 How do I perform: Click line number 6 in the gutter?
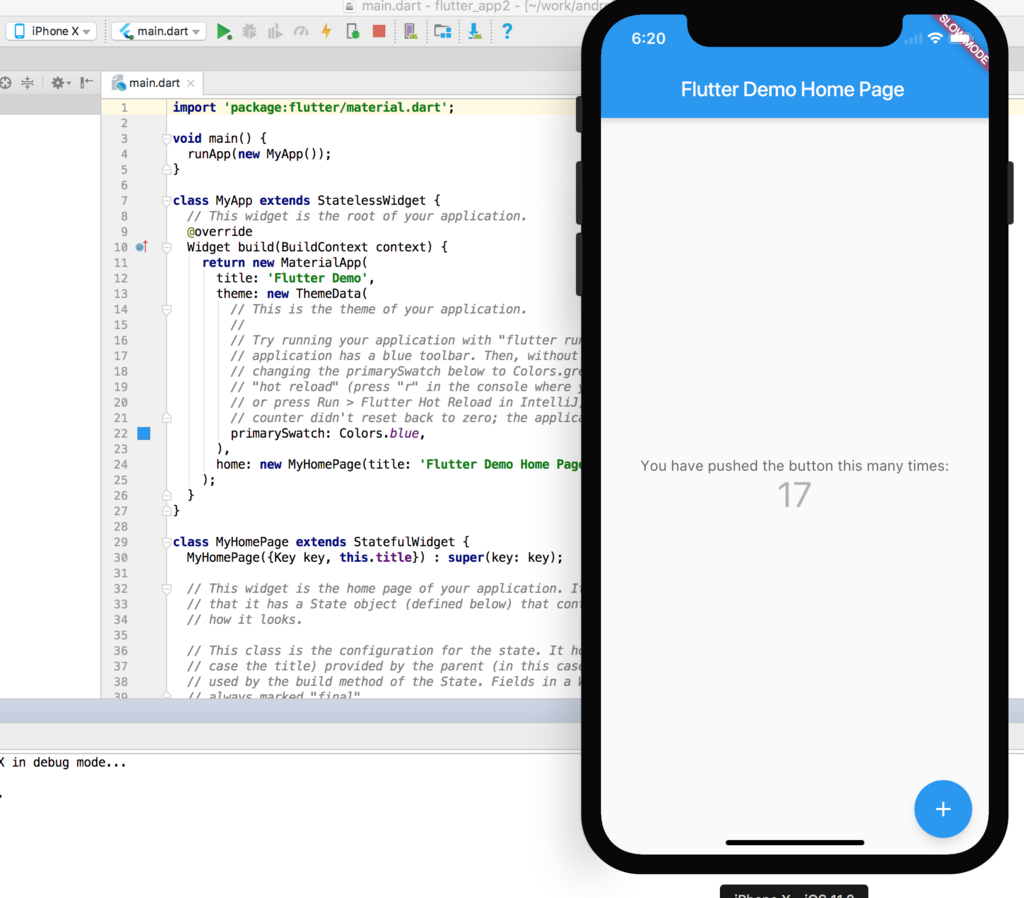[x=124, y=185]
